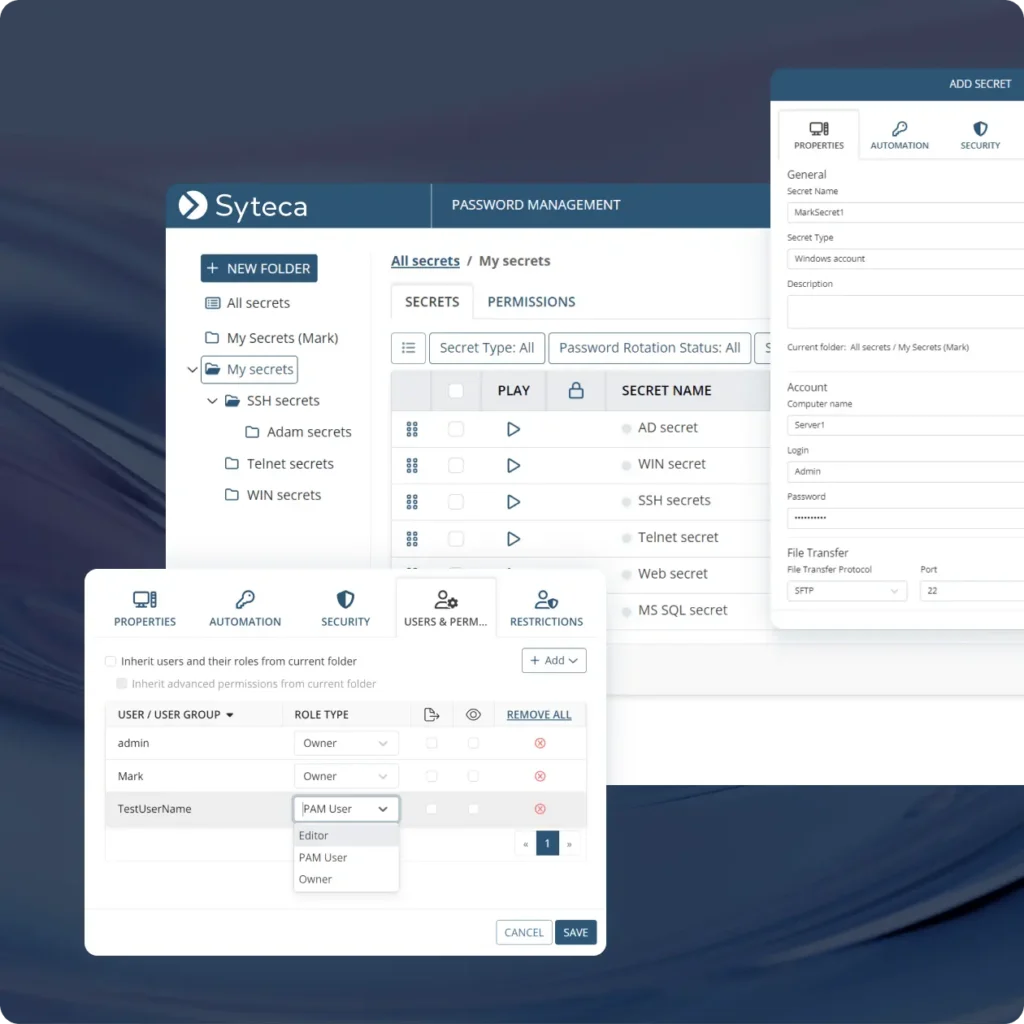The height and width of the screenshot is (1024, 1024).
Task: Open the All secrets list item
Action: tap(248, 303)
